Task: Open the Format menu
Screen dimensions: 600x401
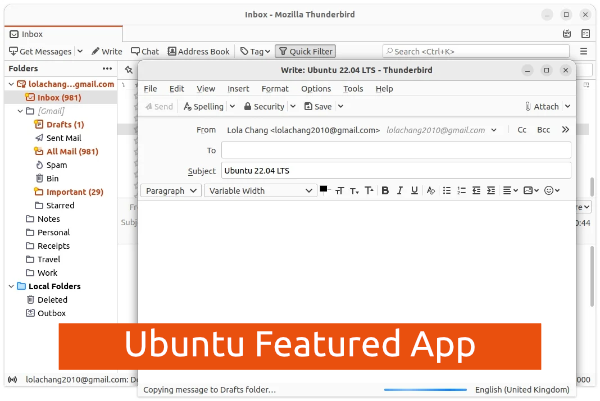Action: point(275,89)
